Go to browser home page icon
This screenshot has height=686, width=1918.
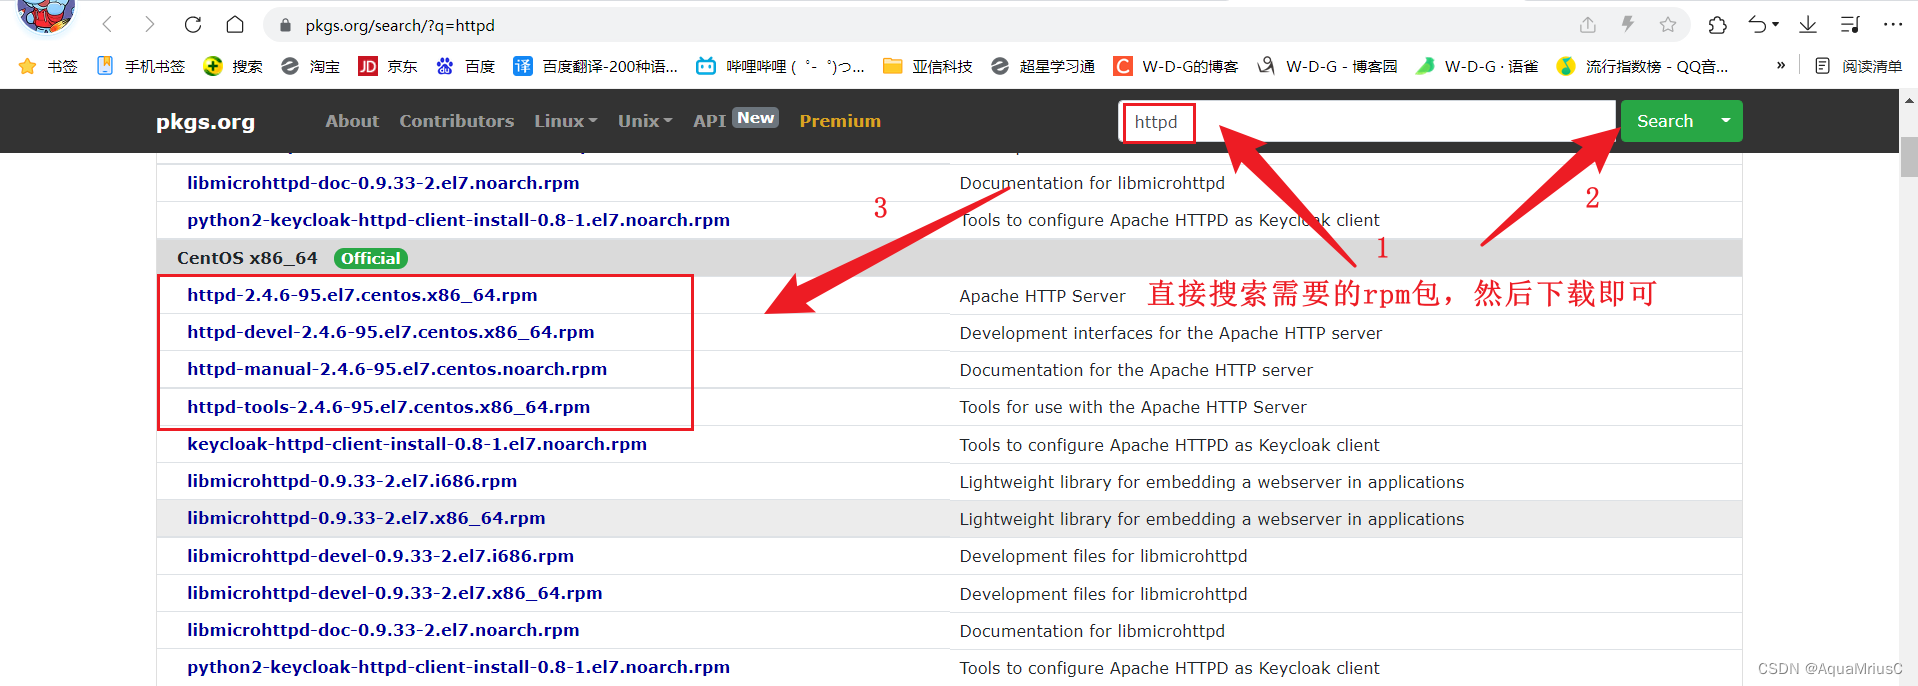click(235, 25)
